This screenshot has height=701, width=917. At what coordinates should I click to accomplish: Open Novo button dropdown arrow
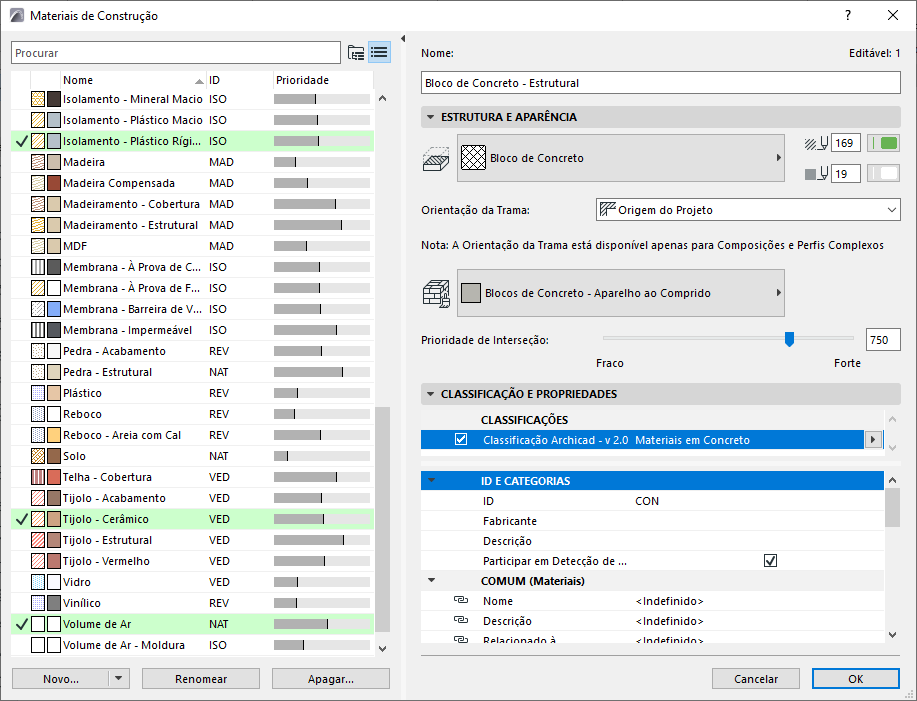click(119, 679)
